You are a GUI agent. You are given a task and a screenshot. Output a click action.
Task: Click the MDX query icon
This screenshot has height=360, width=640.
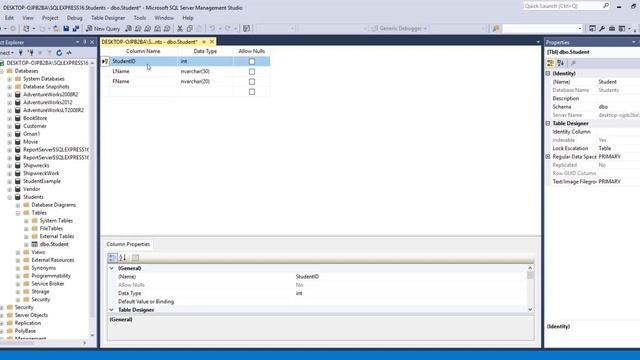pyautogui.click(x=138, y=29)
